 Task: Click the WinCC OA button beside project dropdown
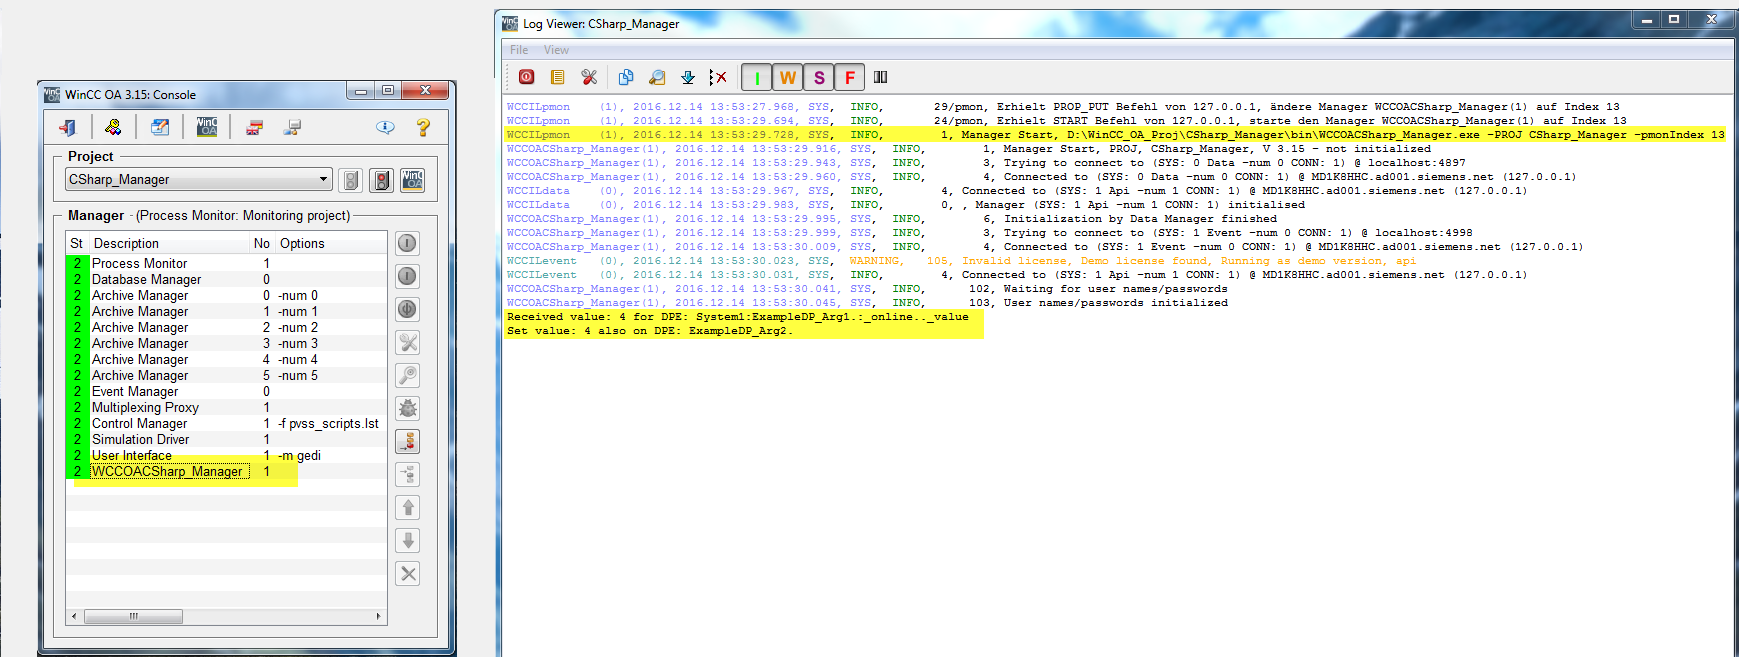413,180
